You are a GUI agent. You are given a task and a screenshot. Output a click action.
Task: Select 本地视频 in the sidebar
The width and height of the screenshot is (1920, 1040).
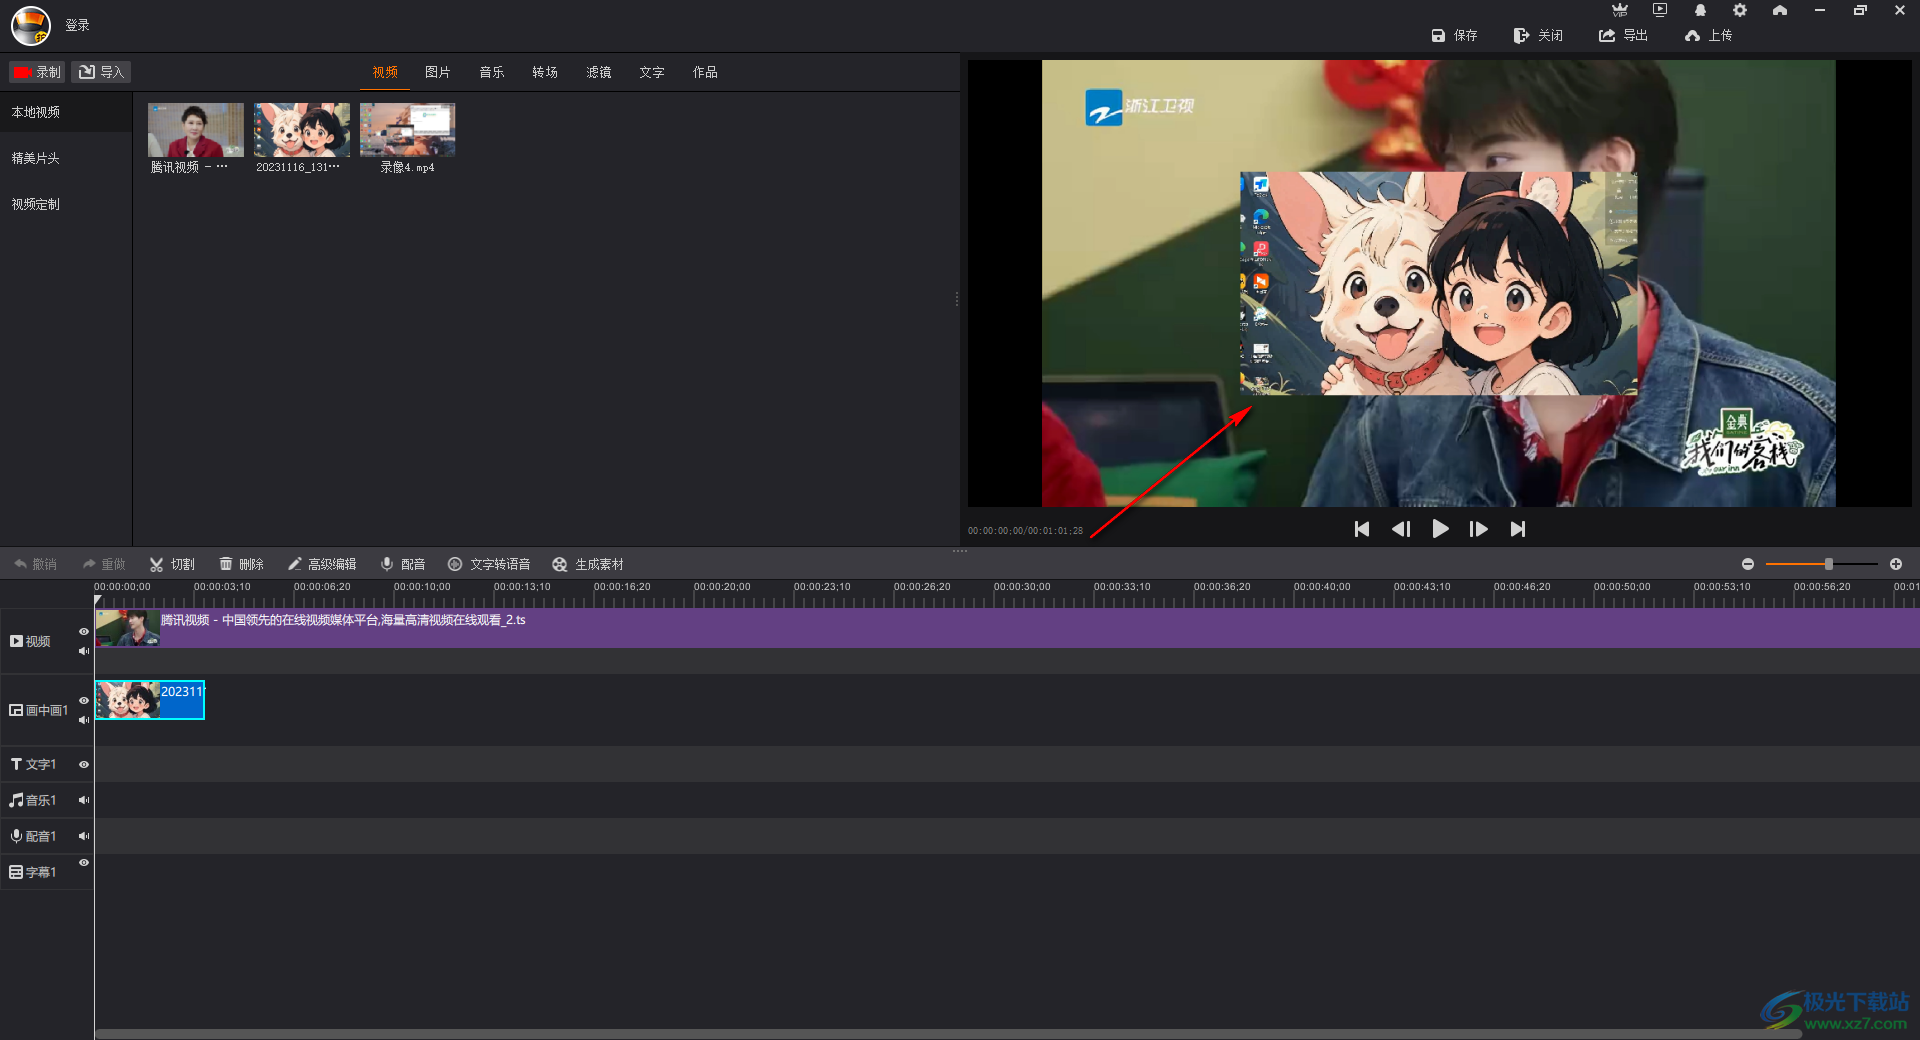(x=66, y=112)
